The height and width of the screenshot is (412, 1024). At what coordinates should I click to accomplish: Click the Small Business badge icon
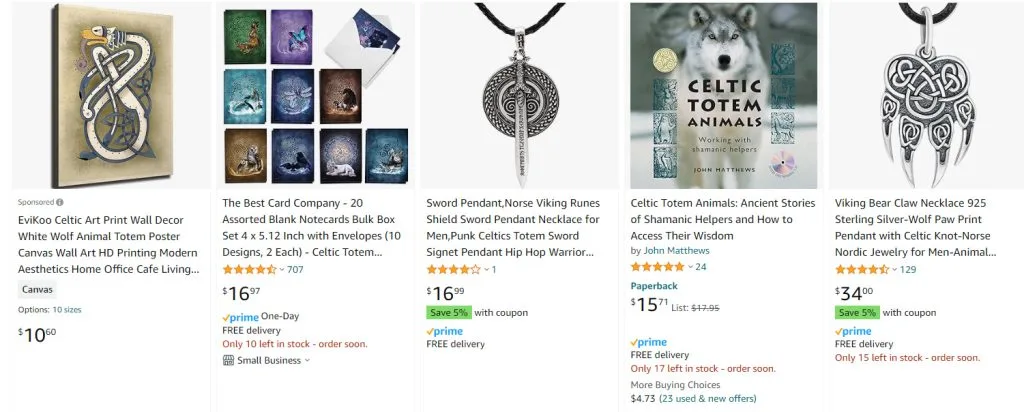228,360
